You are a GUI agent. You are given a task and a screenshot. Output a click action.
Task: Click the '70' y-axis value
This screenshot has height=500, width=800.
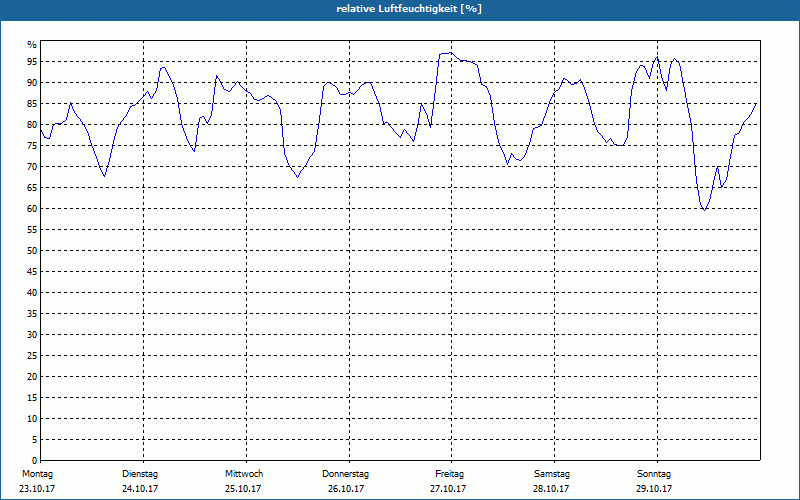pyautogui.click(x=32, y=167)
